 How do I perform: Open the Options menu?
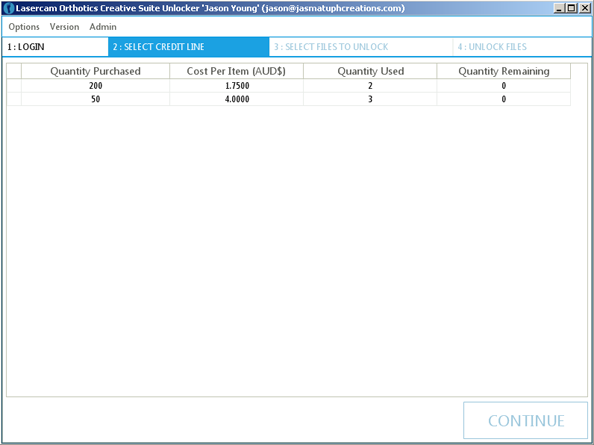pyautogui.click(x=24, y=27)
